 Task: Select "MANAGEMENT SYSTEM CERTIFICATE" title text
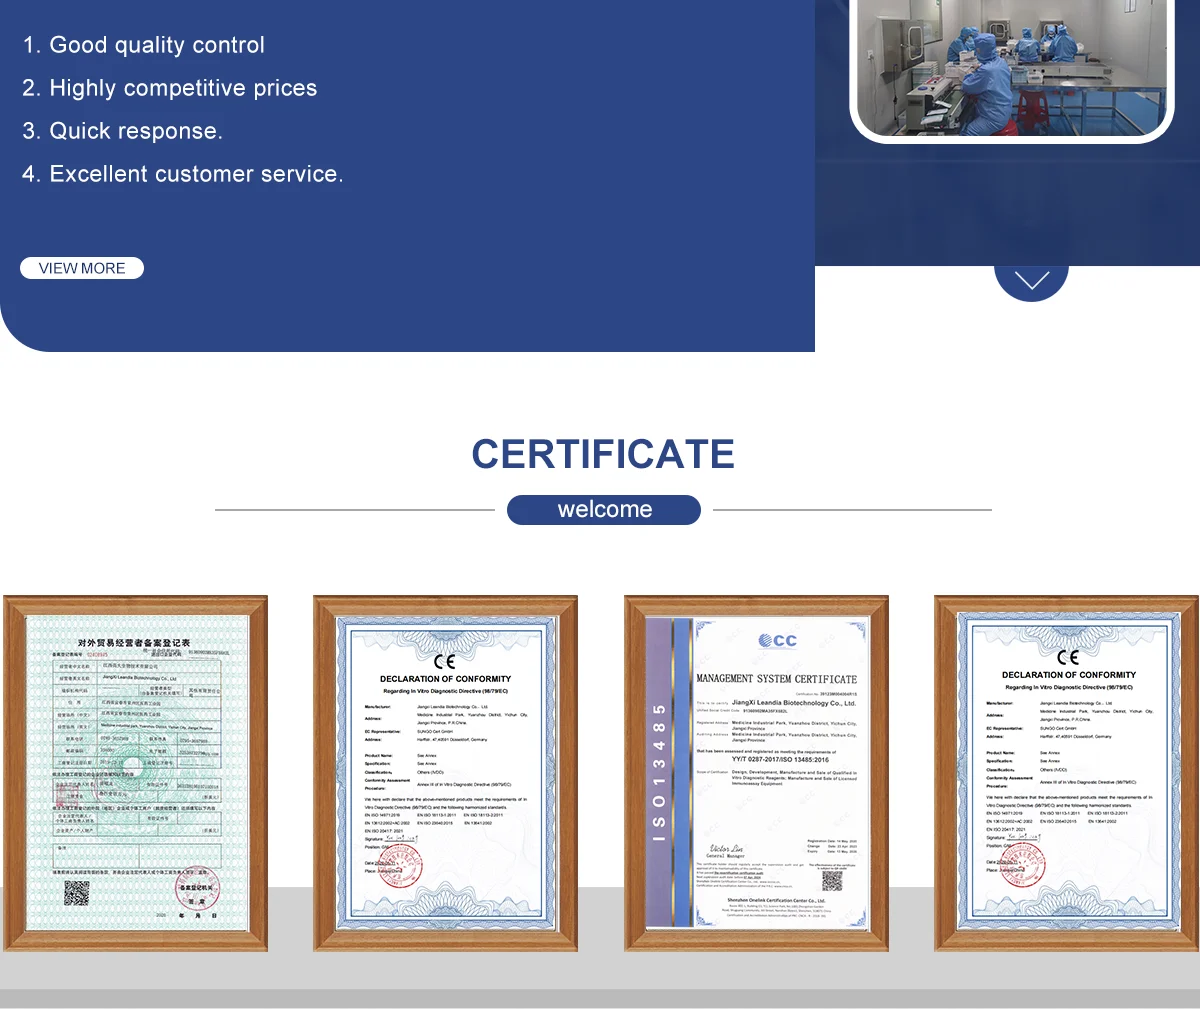(777, 678)
